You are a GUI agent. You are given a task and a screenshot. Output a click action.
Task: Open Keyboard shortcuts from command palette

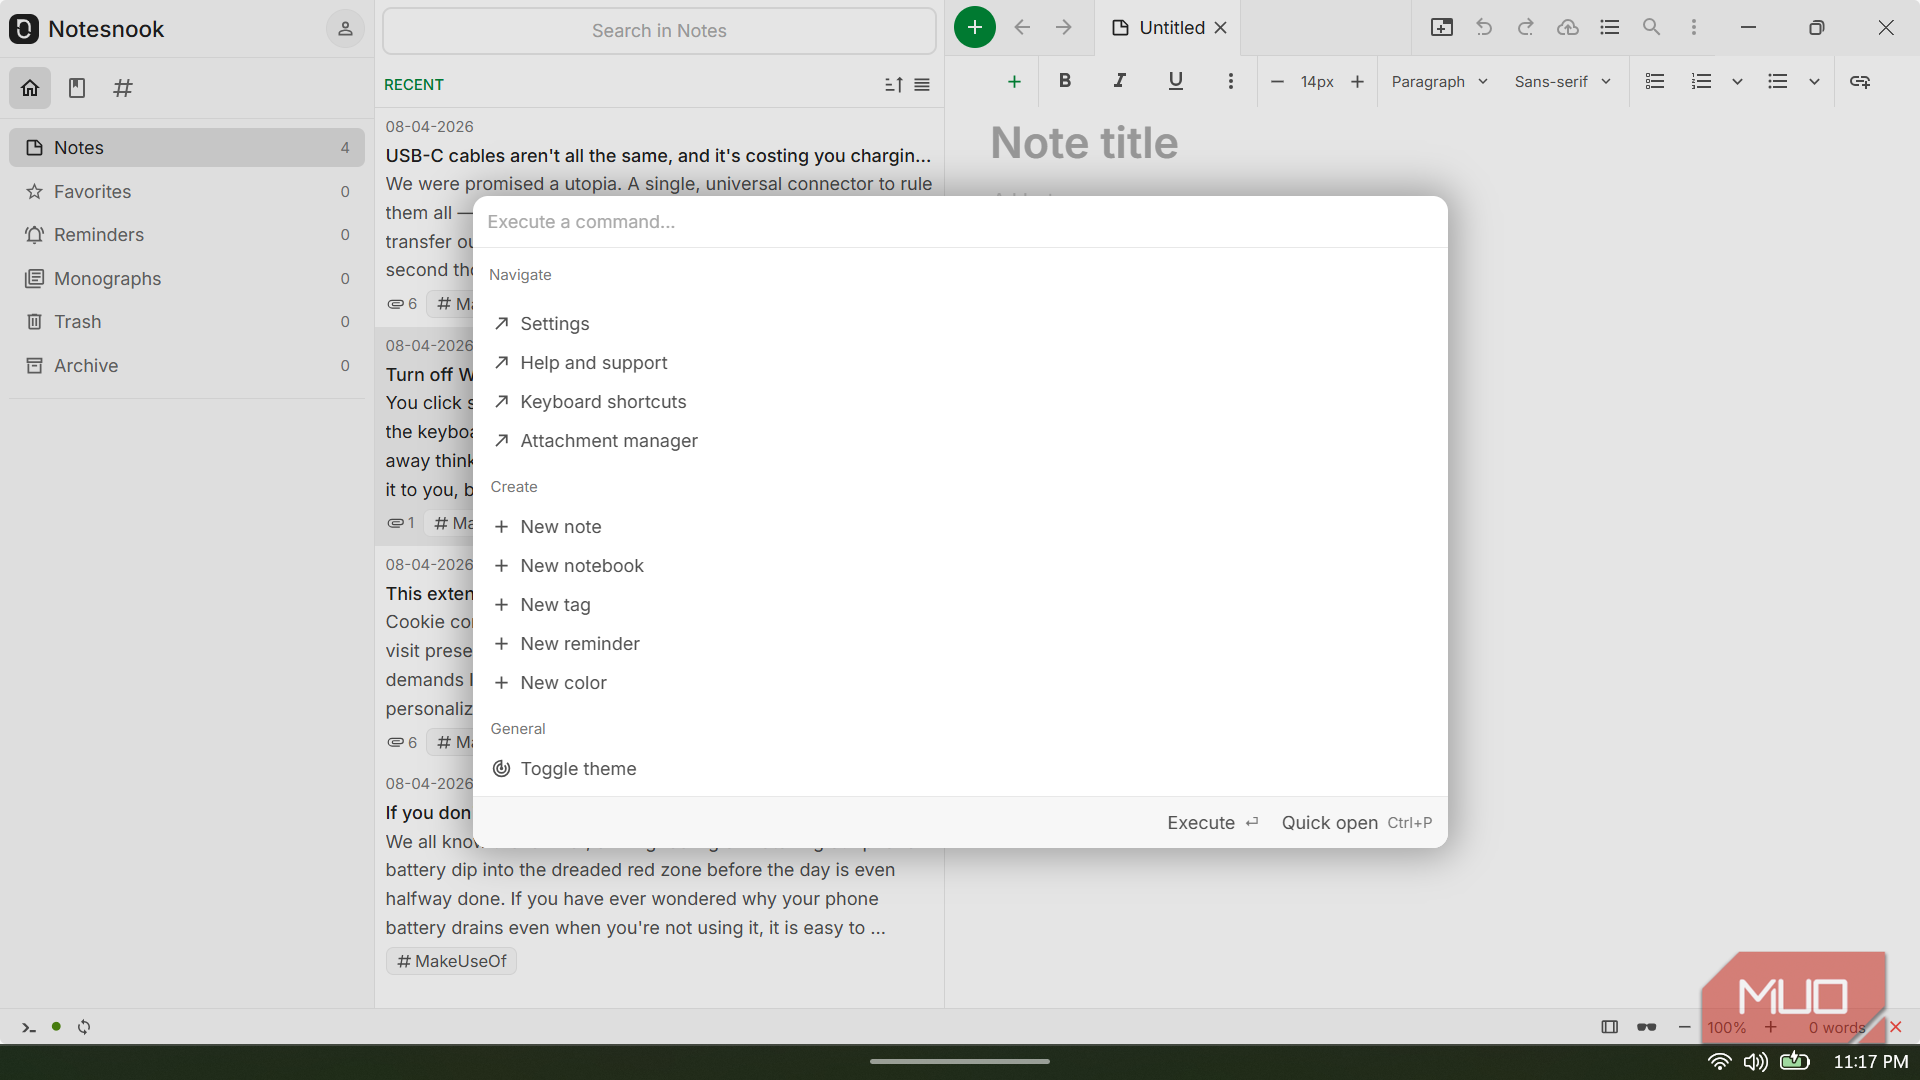(x=960, y=402)
